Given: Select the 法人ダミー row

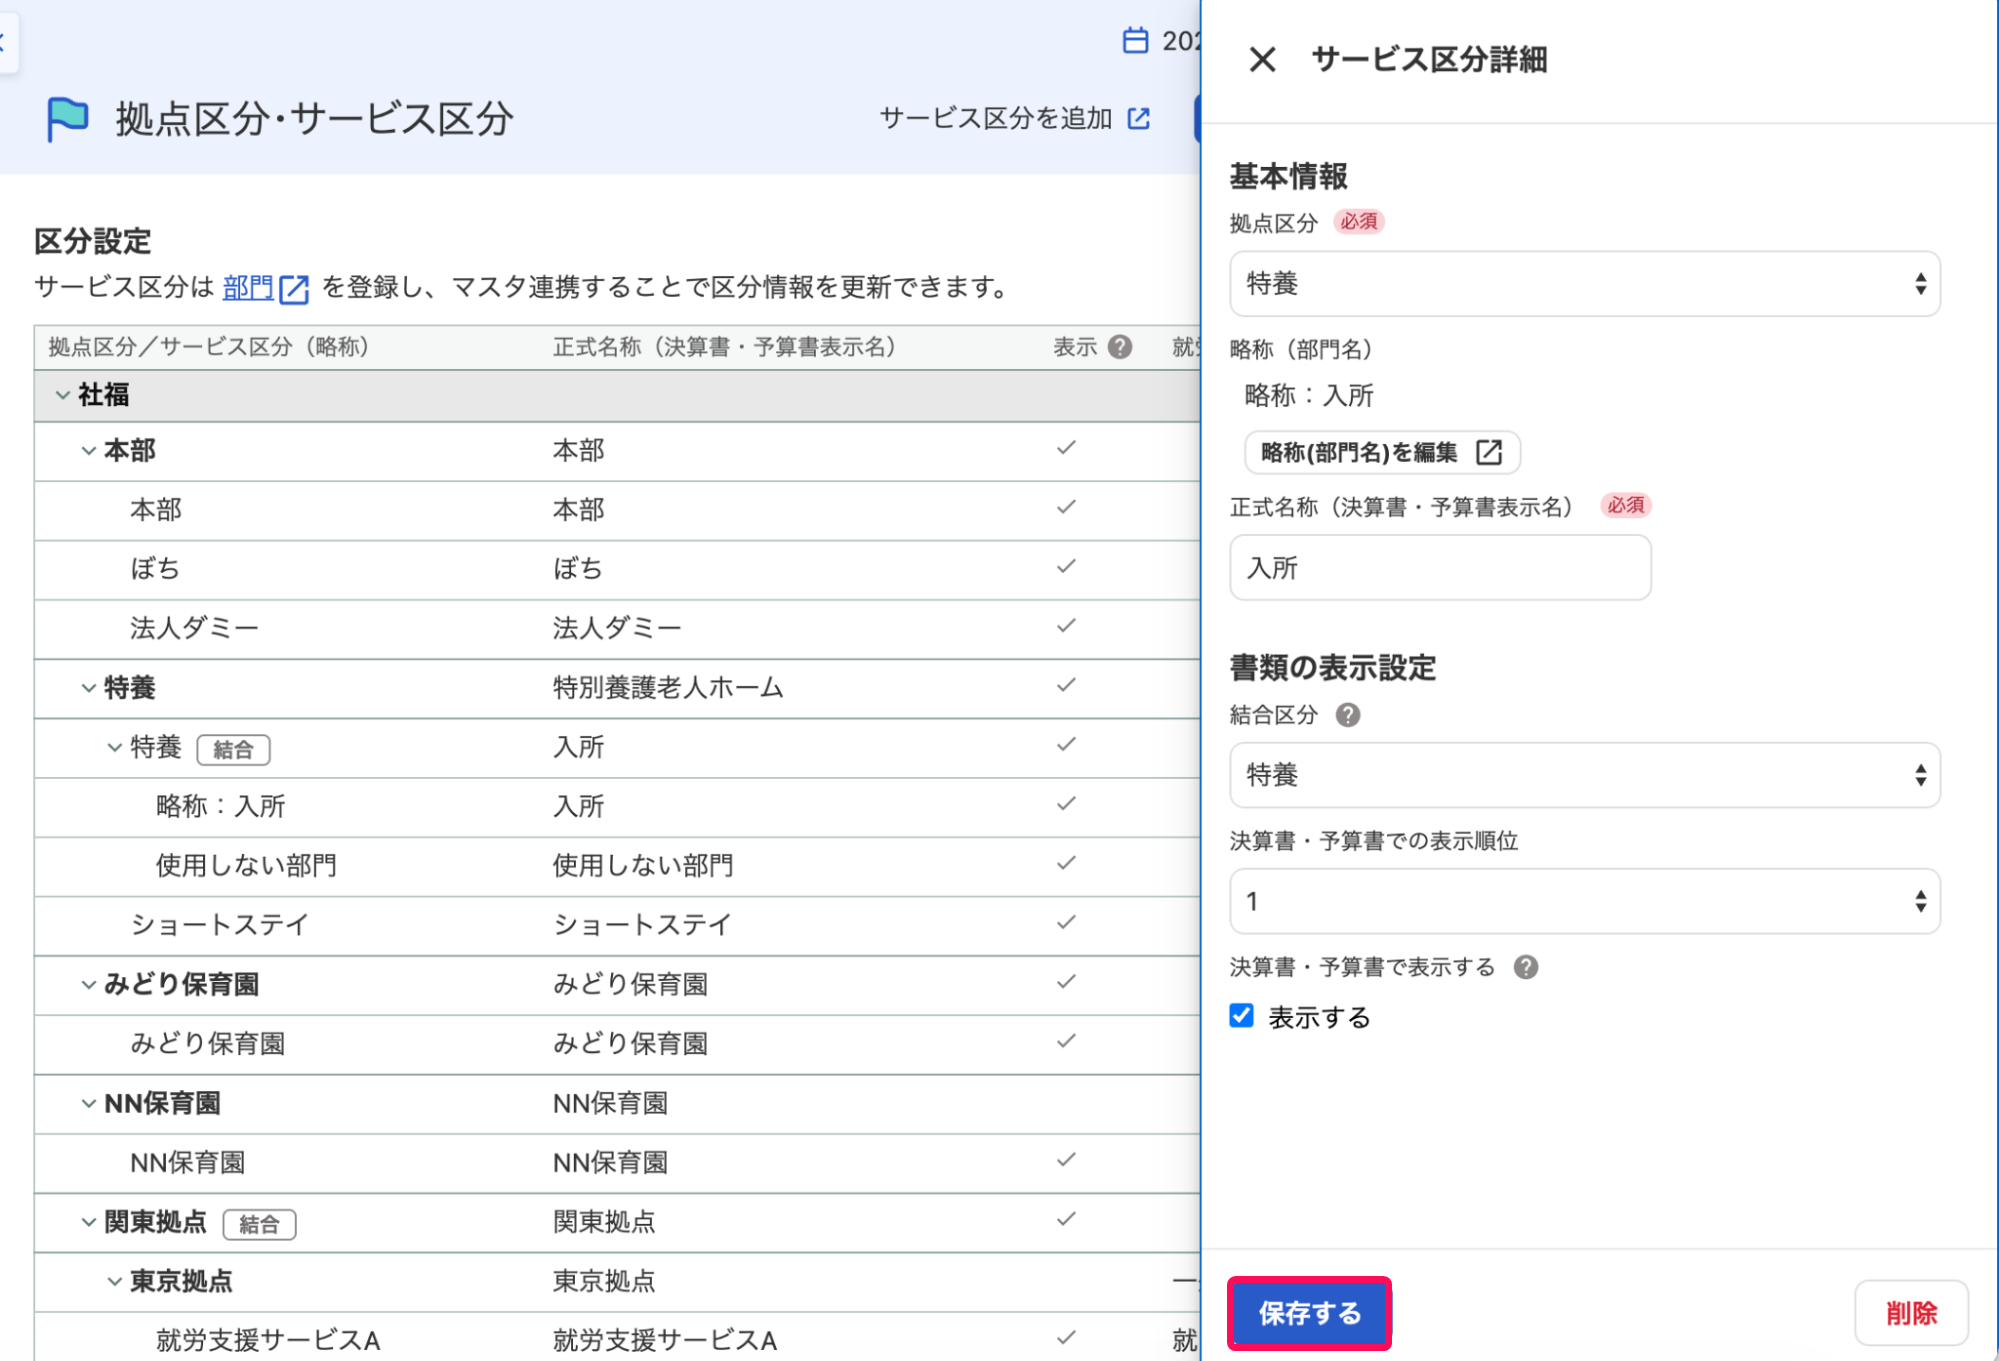Looking at the screenshot, I should [x=617, y=629].
